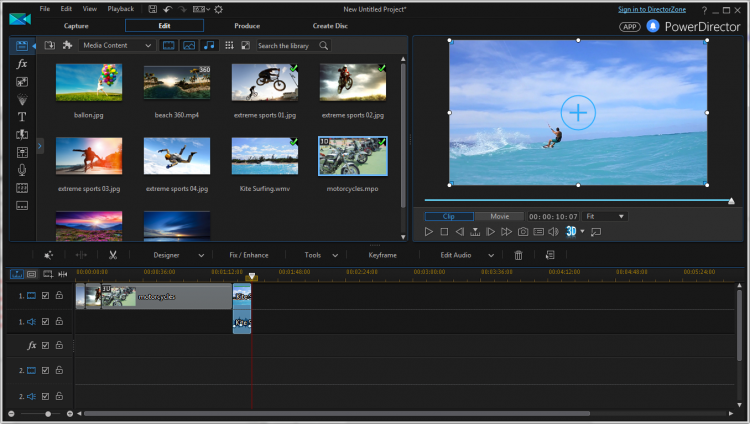
Task: Disable the fx effect track checkbox
Action: 46,346
